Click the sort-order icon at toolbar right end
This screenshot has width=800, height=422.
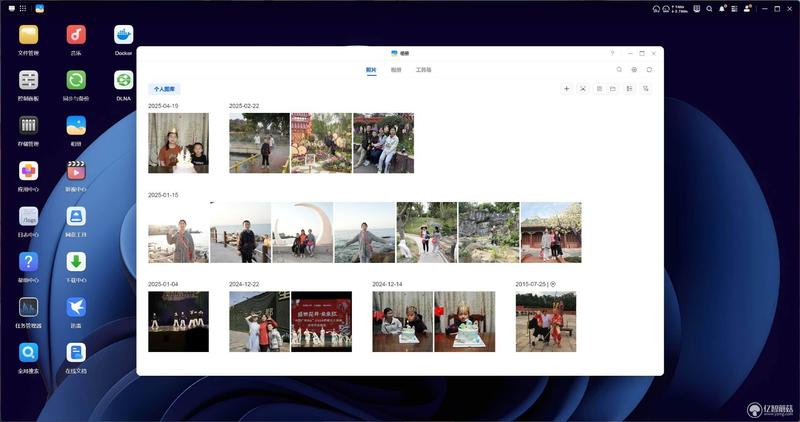(646, 89)
